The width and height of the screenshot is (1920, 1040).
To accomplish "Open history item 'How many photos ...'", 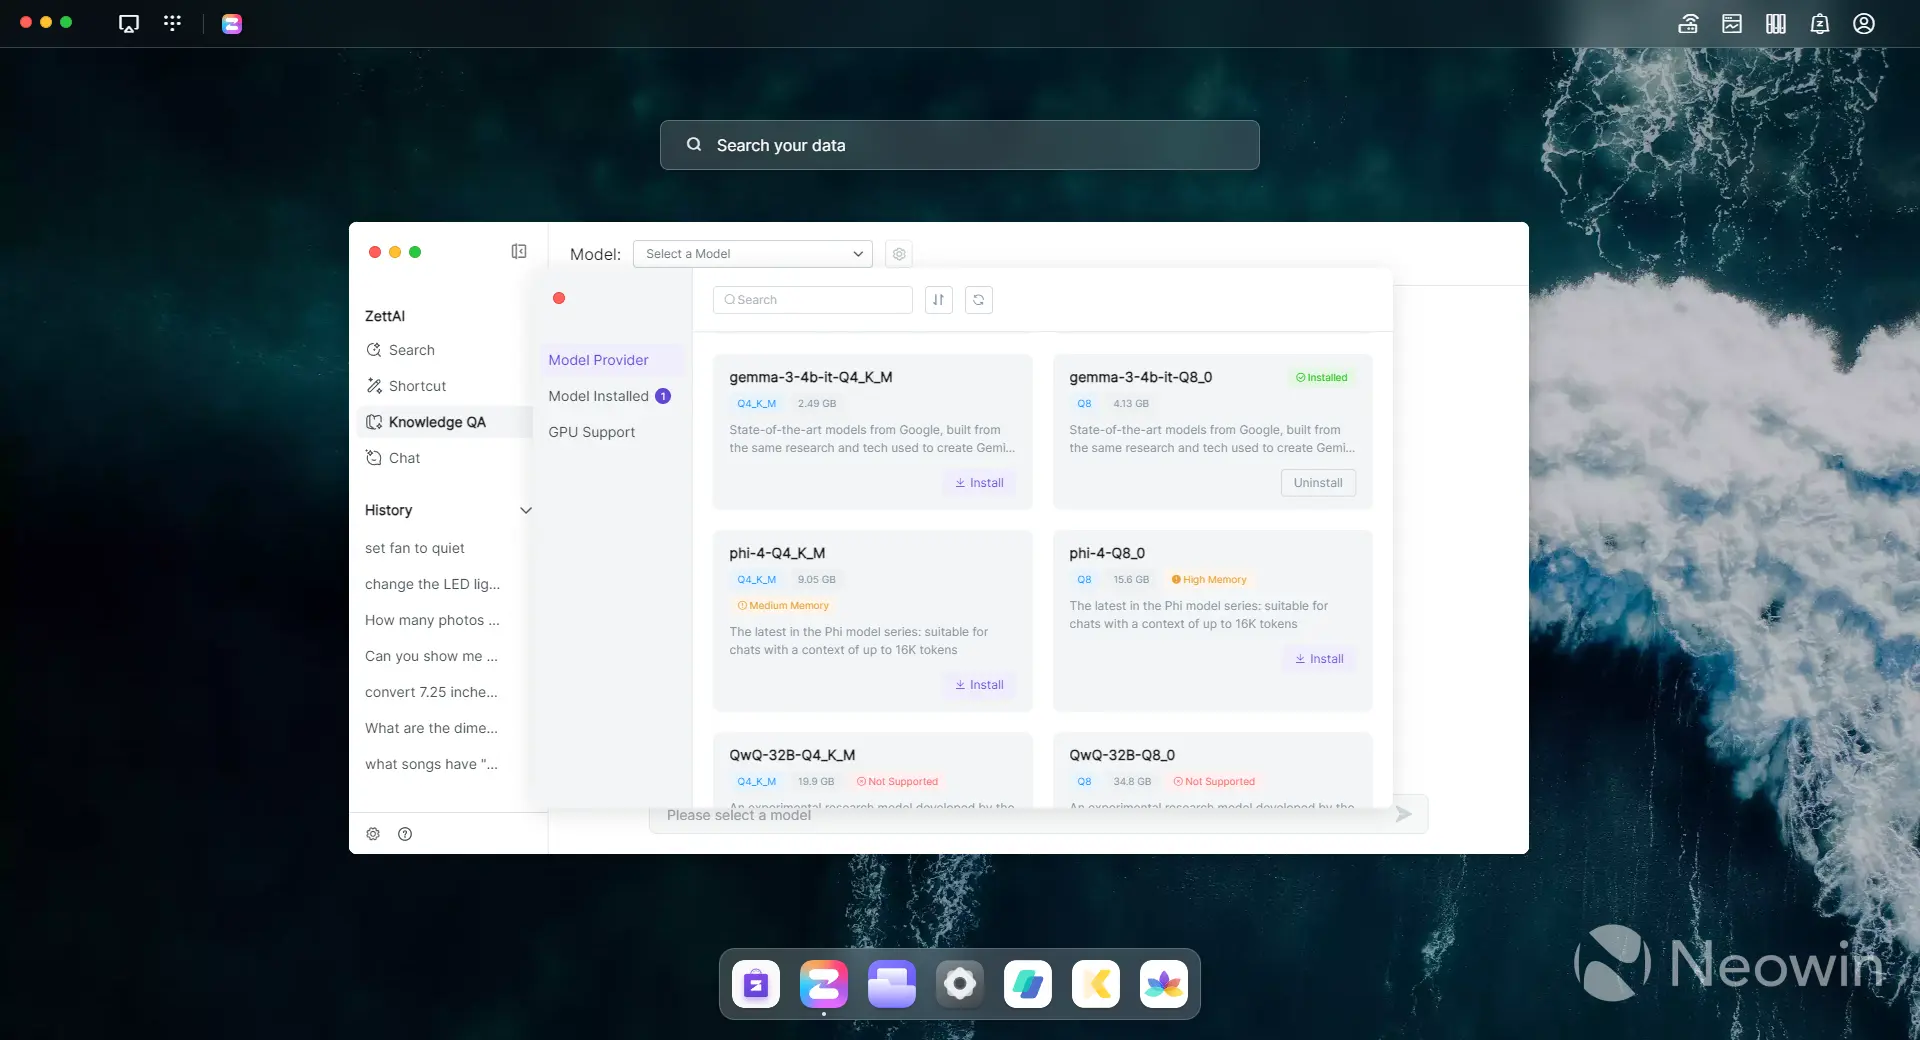I will [432, 620].
